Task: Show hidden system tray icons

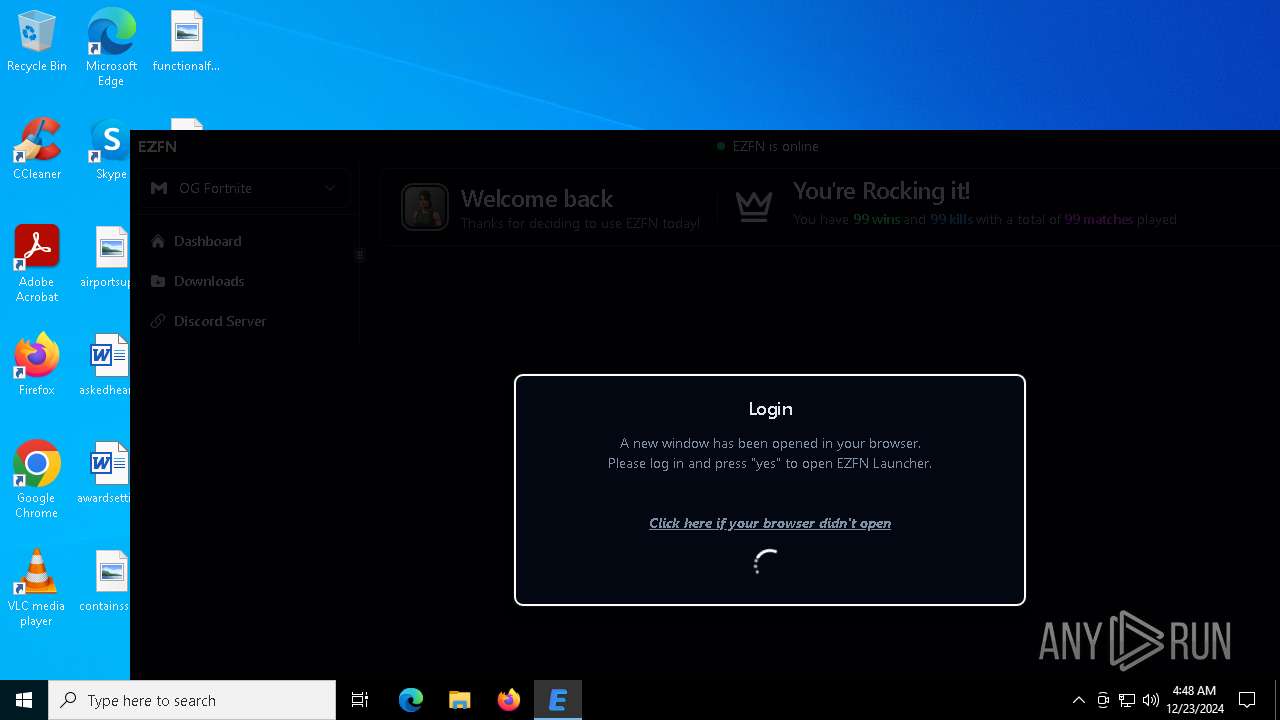Action: (1078, 700)
